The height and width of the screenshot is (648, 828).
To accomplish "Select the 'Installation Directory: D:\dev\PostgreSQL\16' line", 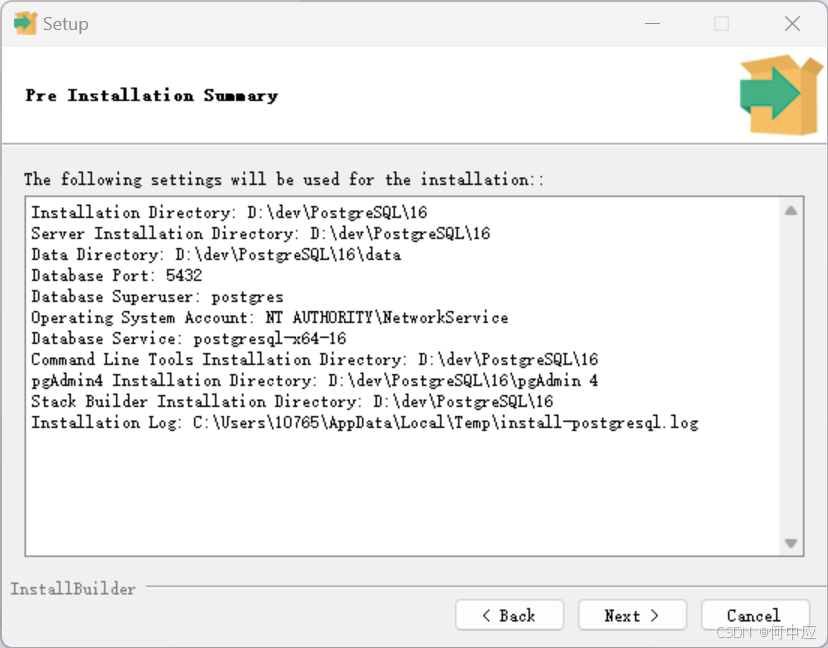I will click(229, 212).
